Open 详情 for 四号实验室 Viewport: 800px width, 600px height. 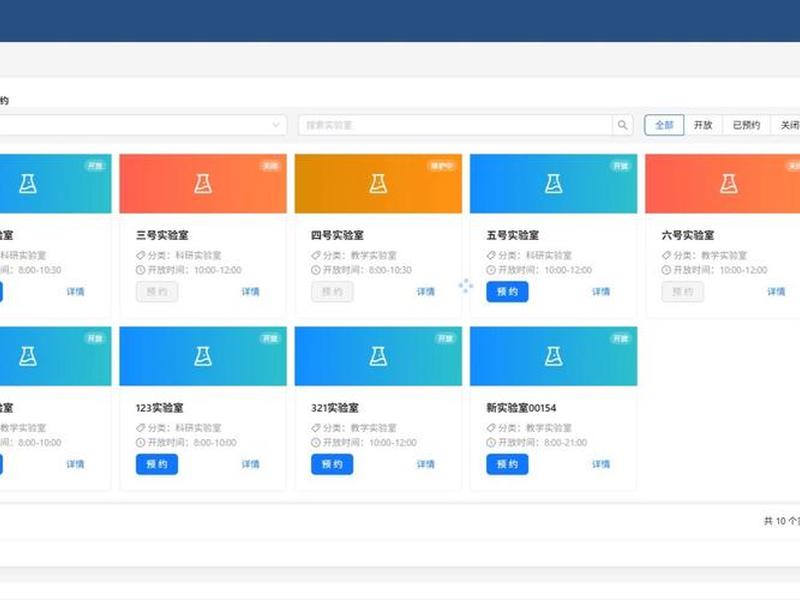(x=426, y=292)
